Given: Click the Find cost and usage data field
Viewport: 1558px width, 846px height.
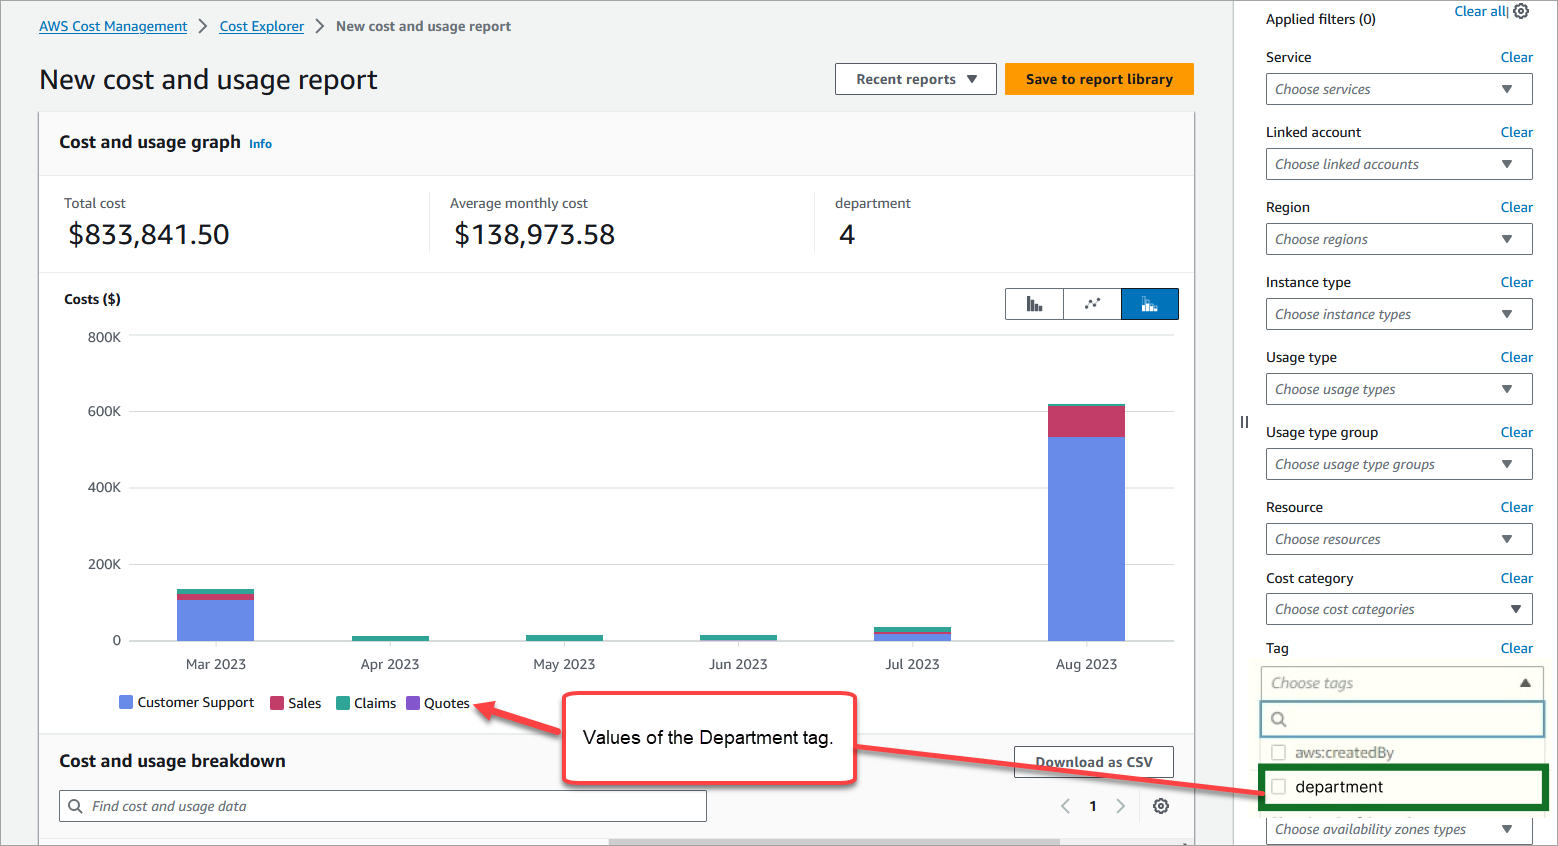Looking at the screenshot, I should pos(383,805).
